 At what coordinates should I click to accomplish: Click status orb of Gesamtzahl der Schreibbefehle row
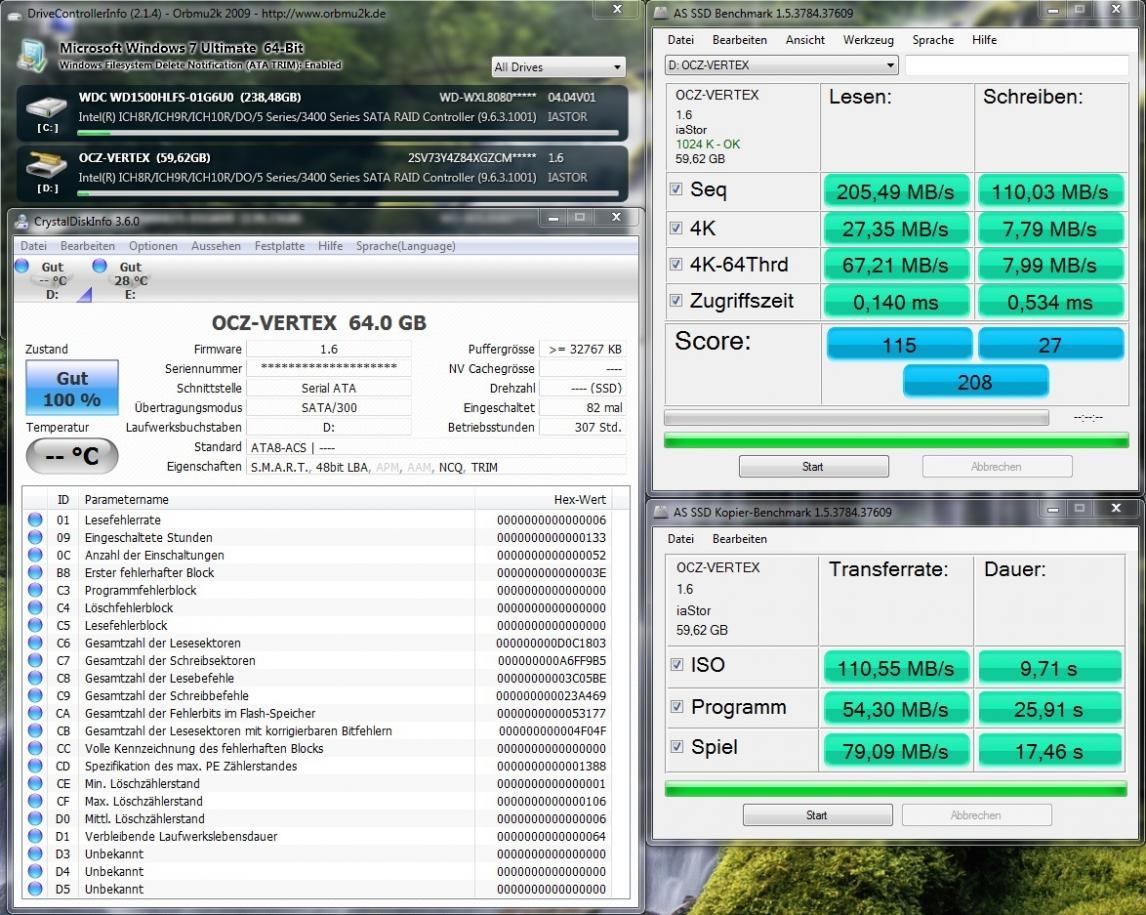point(35,696)
